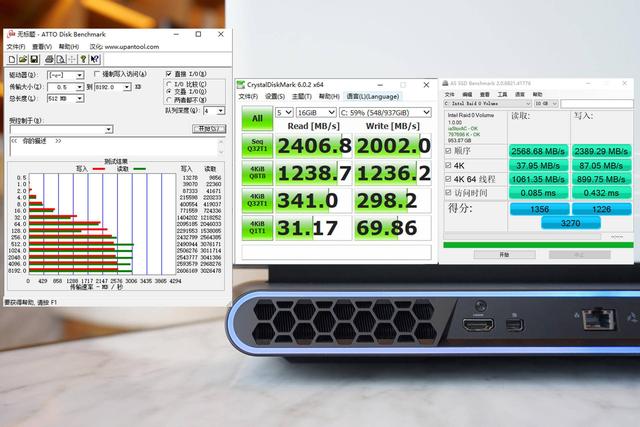Open the 语言(L)(Language) menu in CrystalDiskMark
The width and height of the screenshot is (640, 427).
click(373, 96)
